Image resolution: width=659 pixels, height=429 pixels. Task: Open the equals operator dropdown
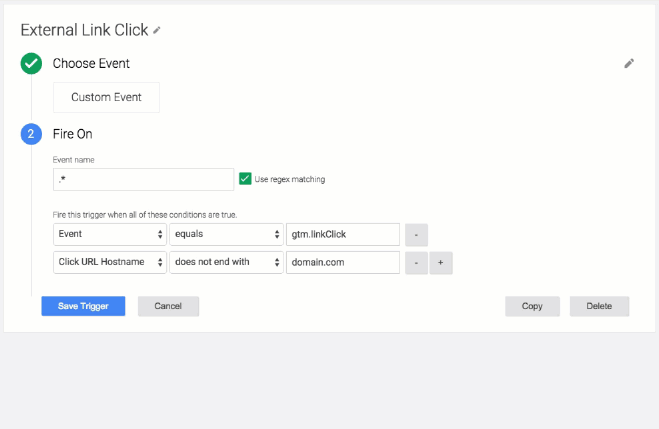pos(226,234)
